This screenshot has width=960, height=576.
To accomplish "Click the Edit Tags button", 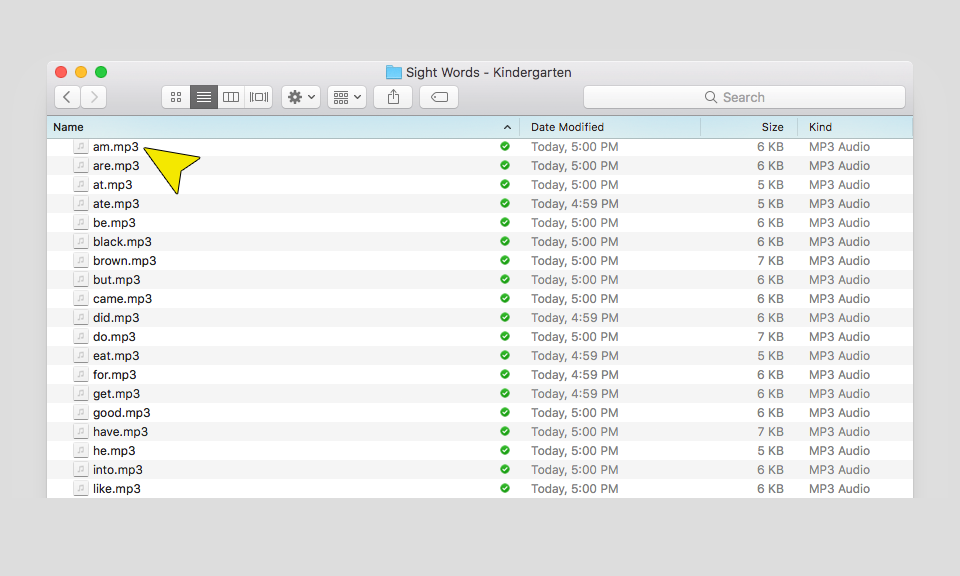I will coord(439,97).
